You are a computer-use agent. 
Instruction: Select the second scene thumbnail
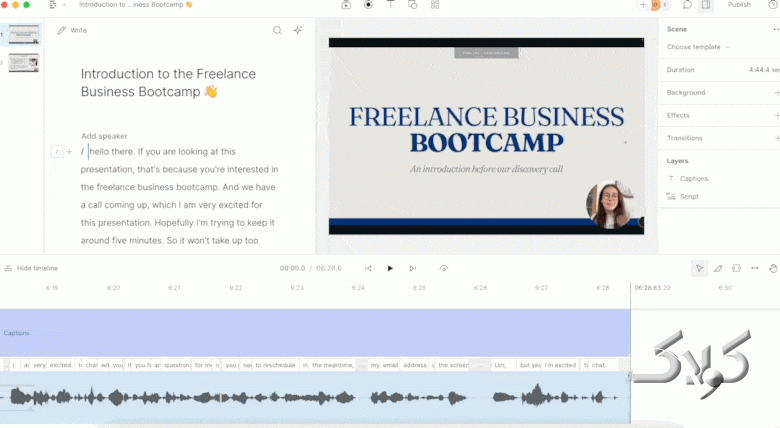[24, 63]
